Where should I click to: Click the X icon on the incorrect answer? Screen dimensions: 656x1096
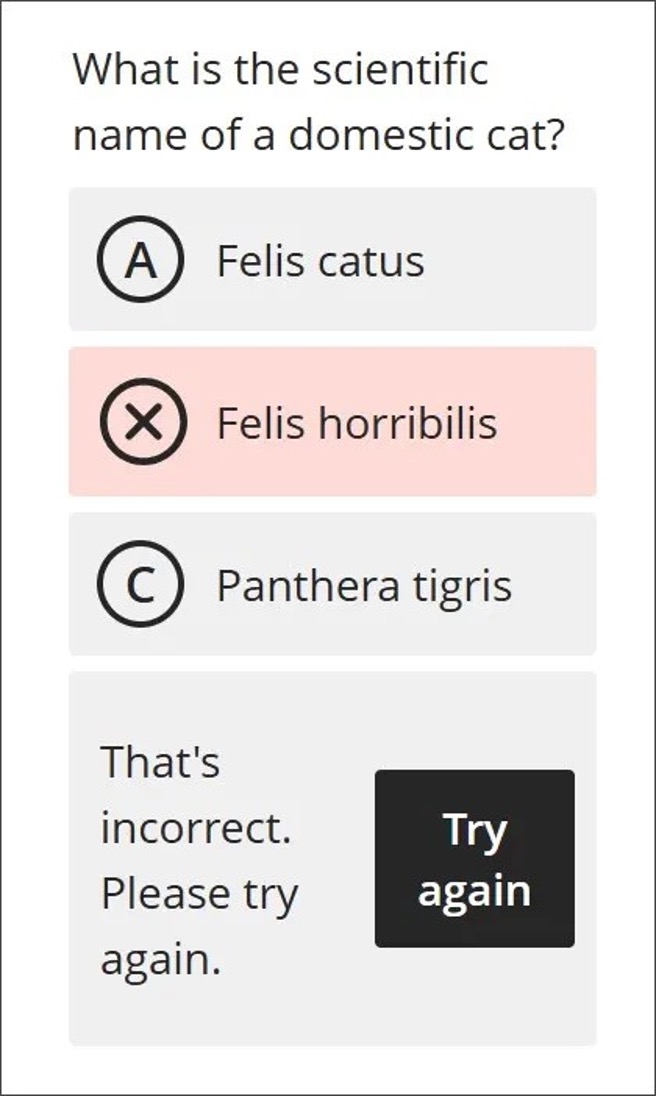tap(143, 422)
